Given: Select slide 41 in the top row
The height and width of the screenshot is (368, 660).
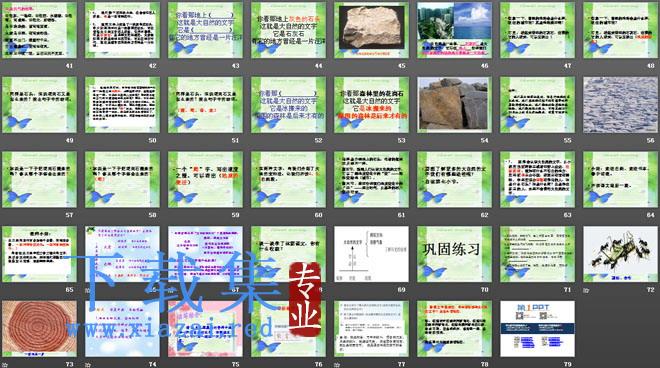Looking at the screenshot, I should (40, 30).
